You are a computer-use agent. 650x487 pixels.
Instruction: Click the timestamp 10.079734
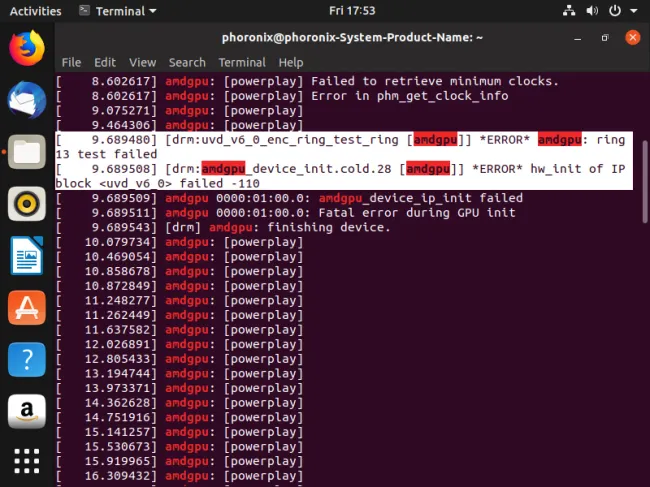click(x=117, y=242)
